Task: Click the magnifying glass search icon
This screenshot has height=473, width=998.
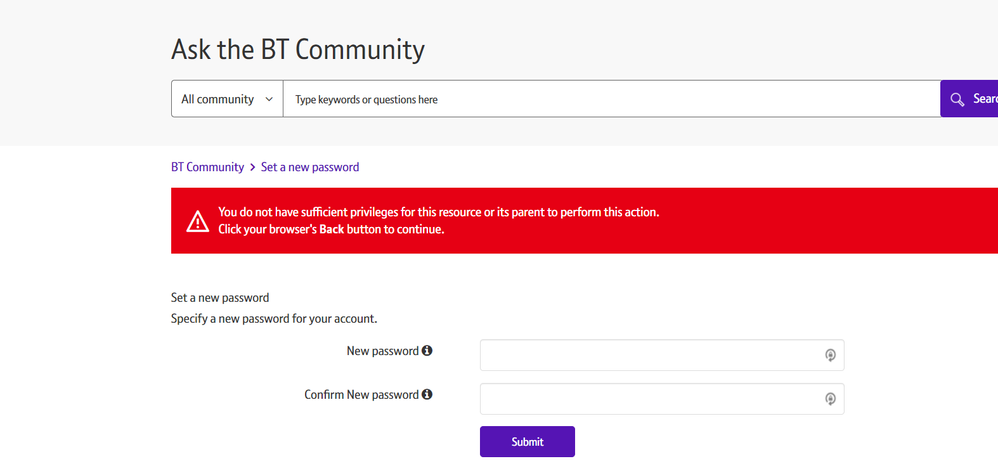Action: click(x=957, y=99)
